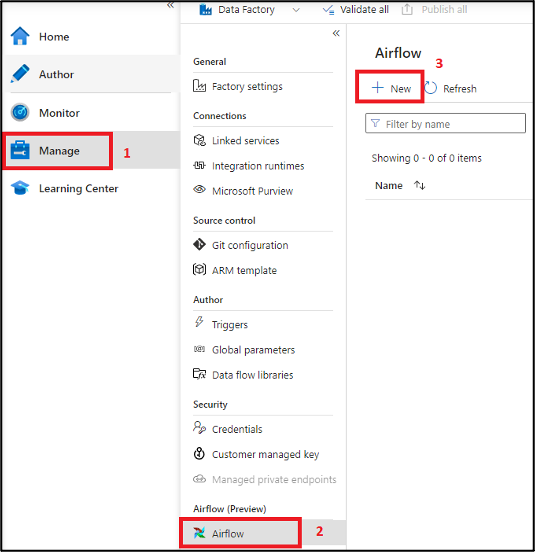
Task: Click the Git configuration diamond icon
Action: [199, 244]
